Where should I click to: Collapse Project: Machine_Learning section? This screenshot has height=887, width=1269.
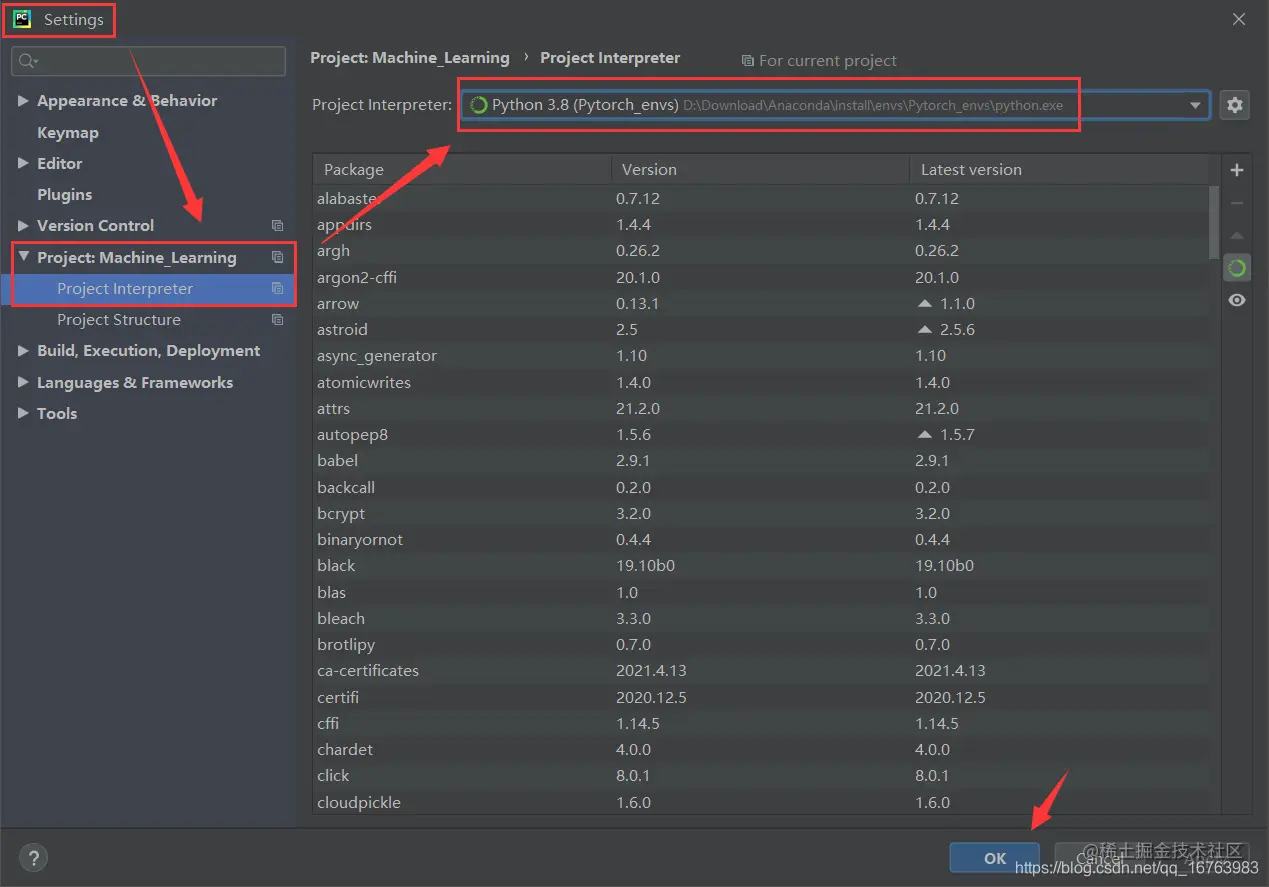[23, 257]
